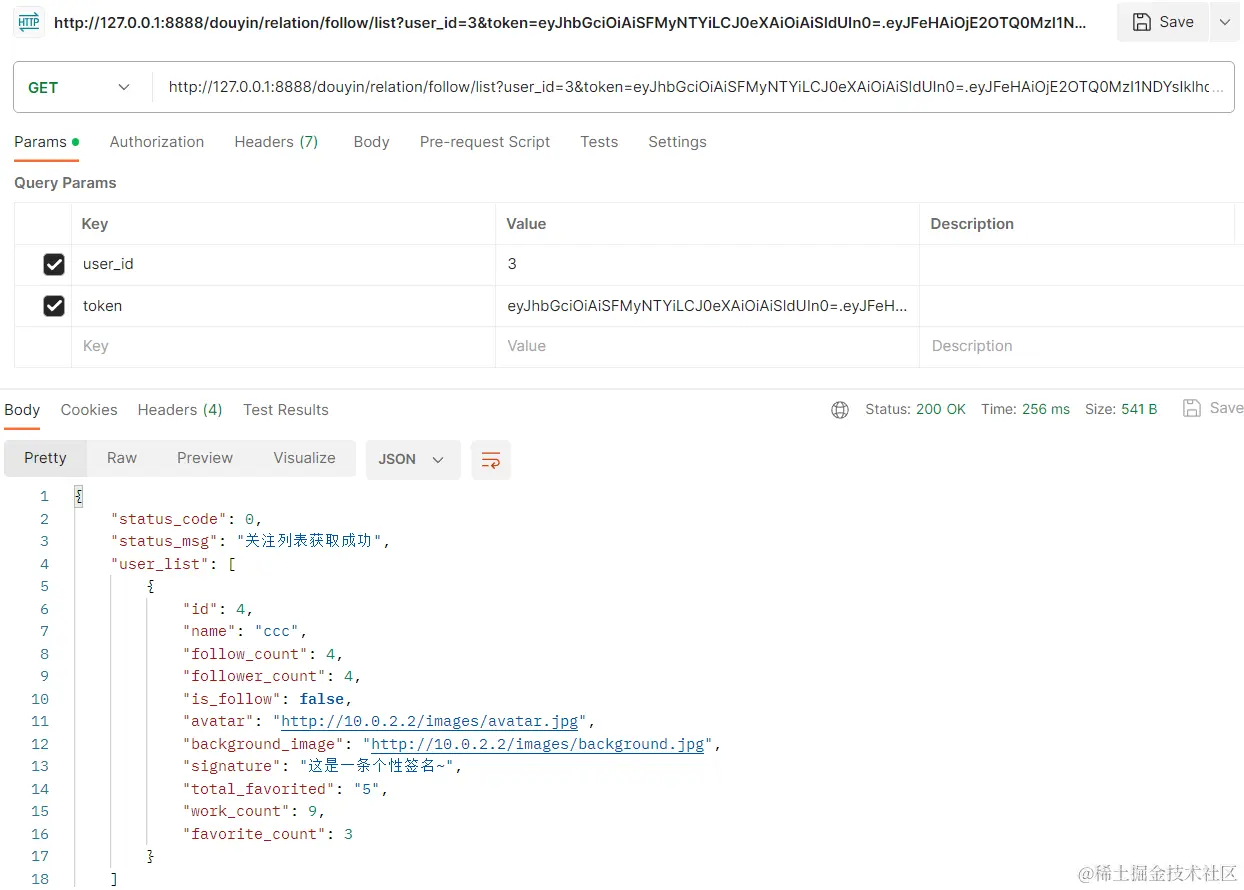The height and width of the screenshot is (890, 1244).
Task: Click the Save request button
Action: (x=1163, y=22)
